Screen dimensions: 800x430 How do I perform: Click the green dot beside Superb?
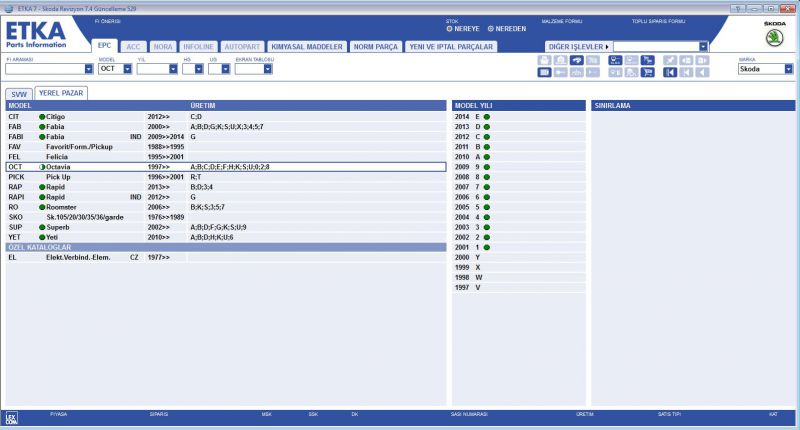(42, 227)
